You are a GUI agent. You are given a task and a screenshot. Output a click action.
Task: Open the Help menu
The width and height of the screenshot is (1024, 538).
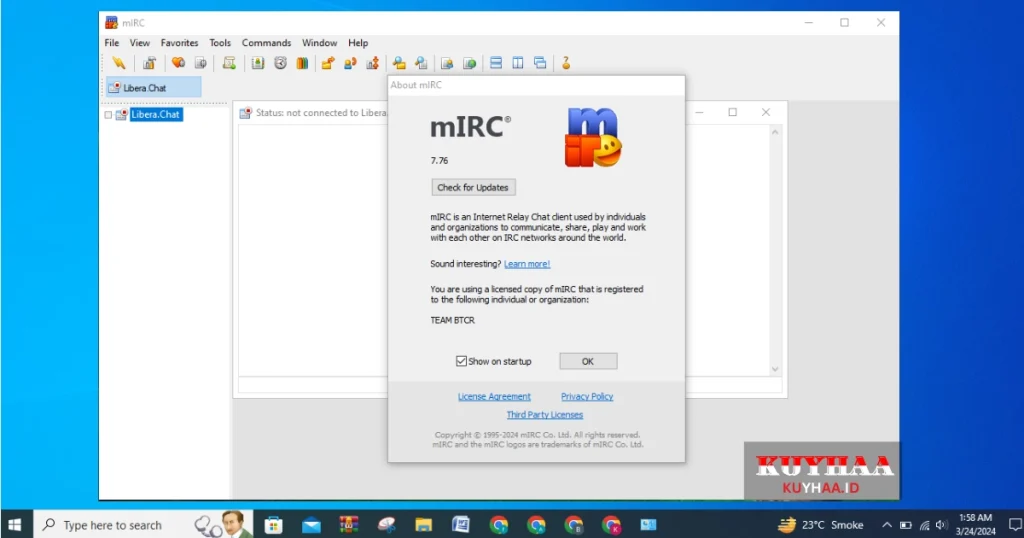click(358, 42)
